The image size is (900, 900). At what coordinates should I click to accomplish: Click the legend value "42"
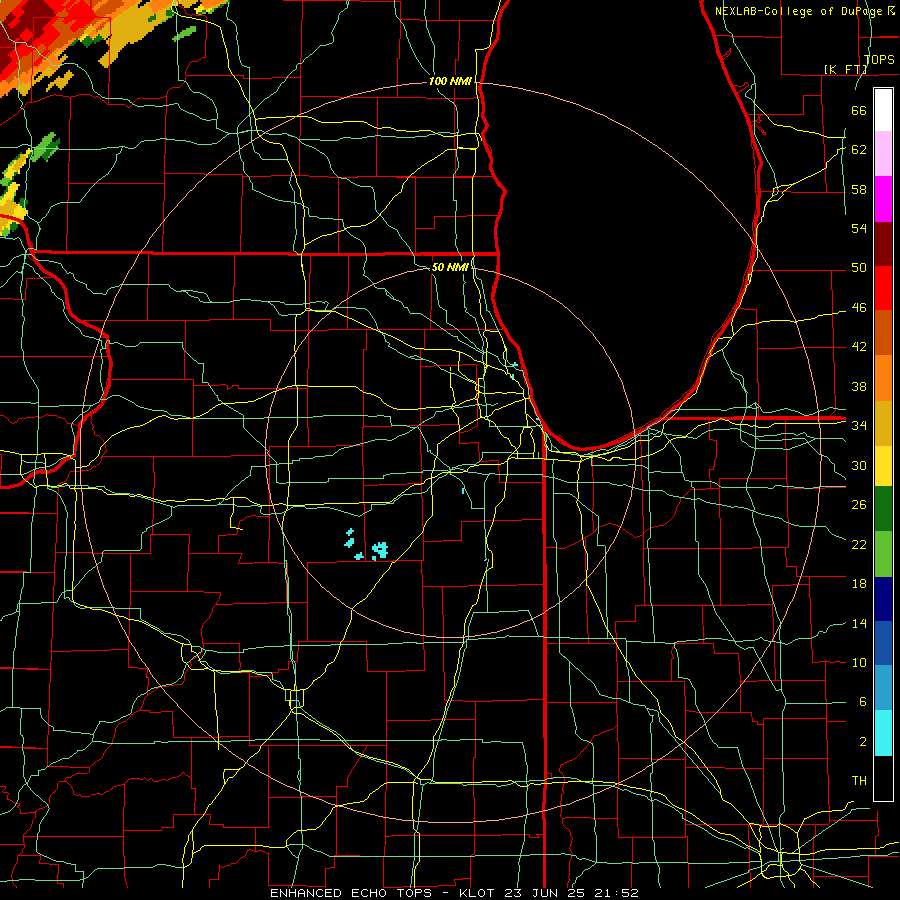coord(859,347)
